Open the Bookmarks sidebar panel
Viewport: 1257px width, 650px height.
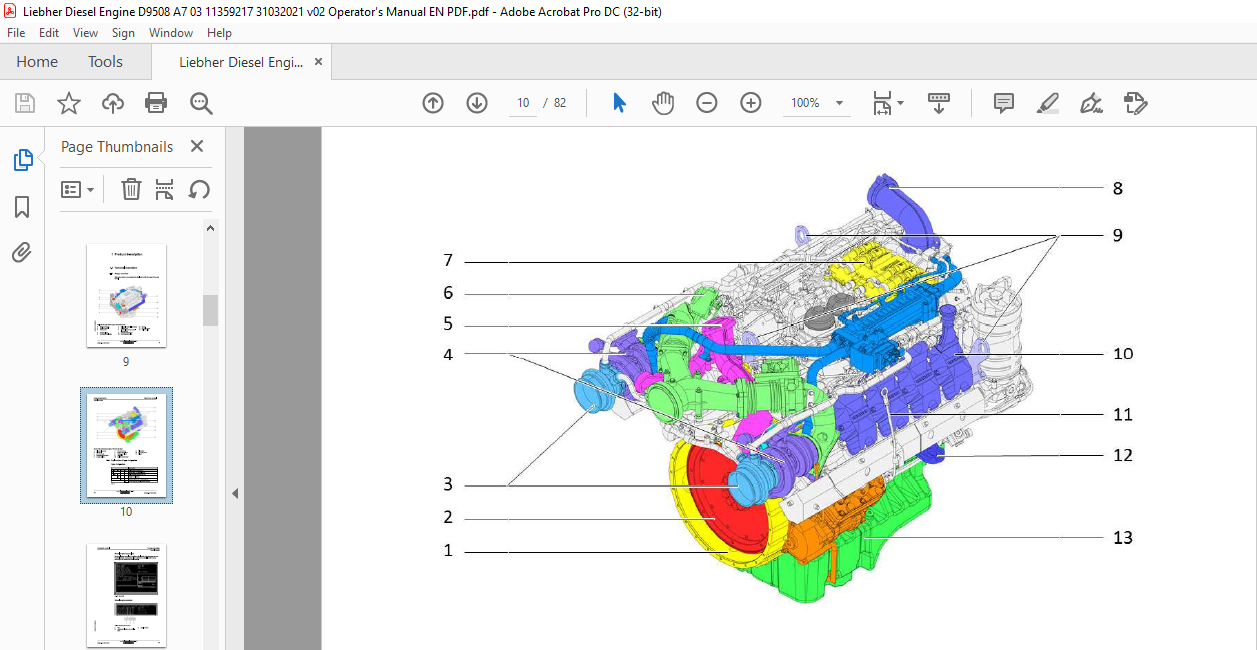pyautogui.click(x=22, y=206)
